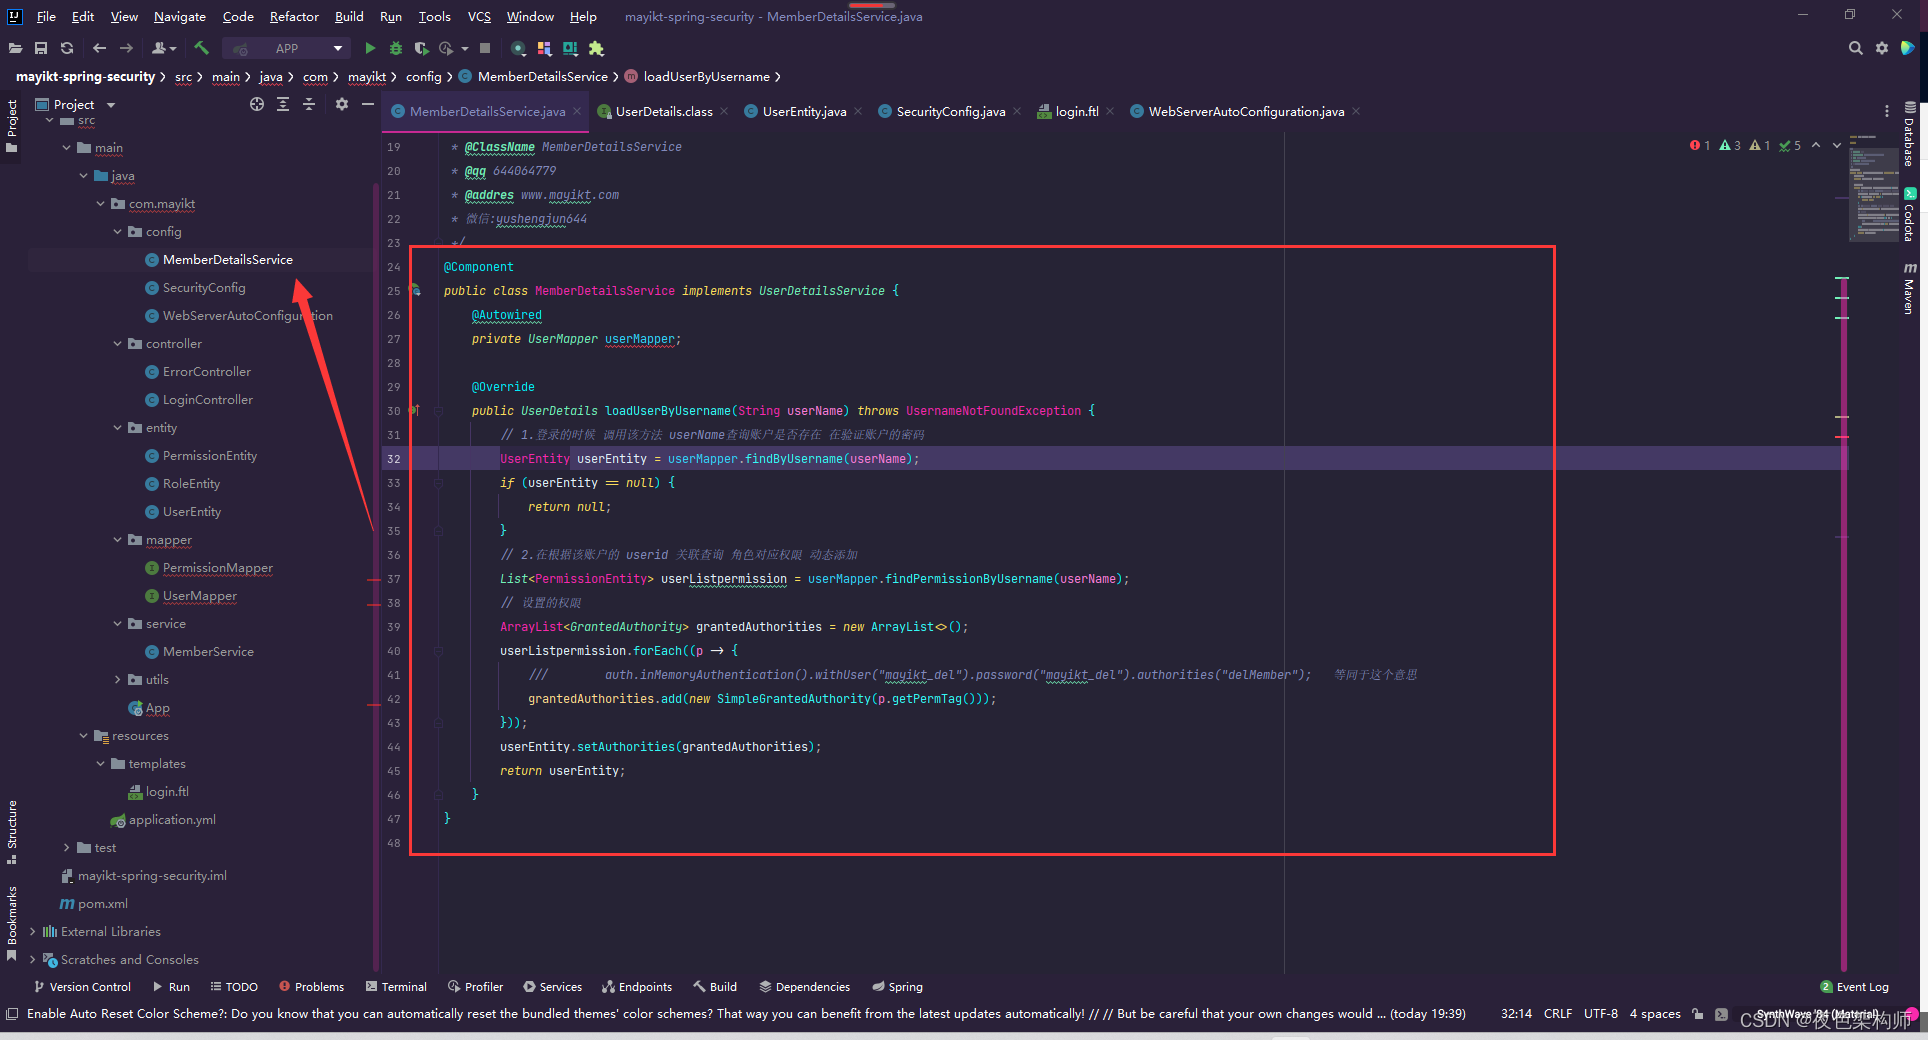Image resolution: width=1928 pixels, height=1040 pixels.
Task: Navigate forward with the right arrow
Action: coord(126,48)
